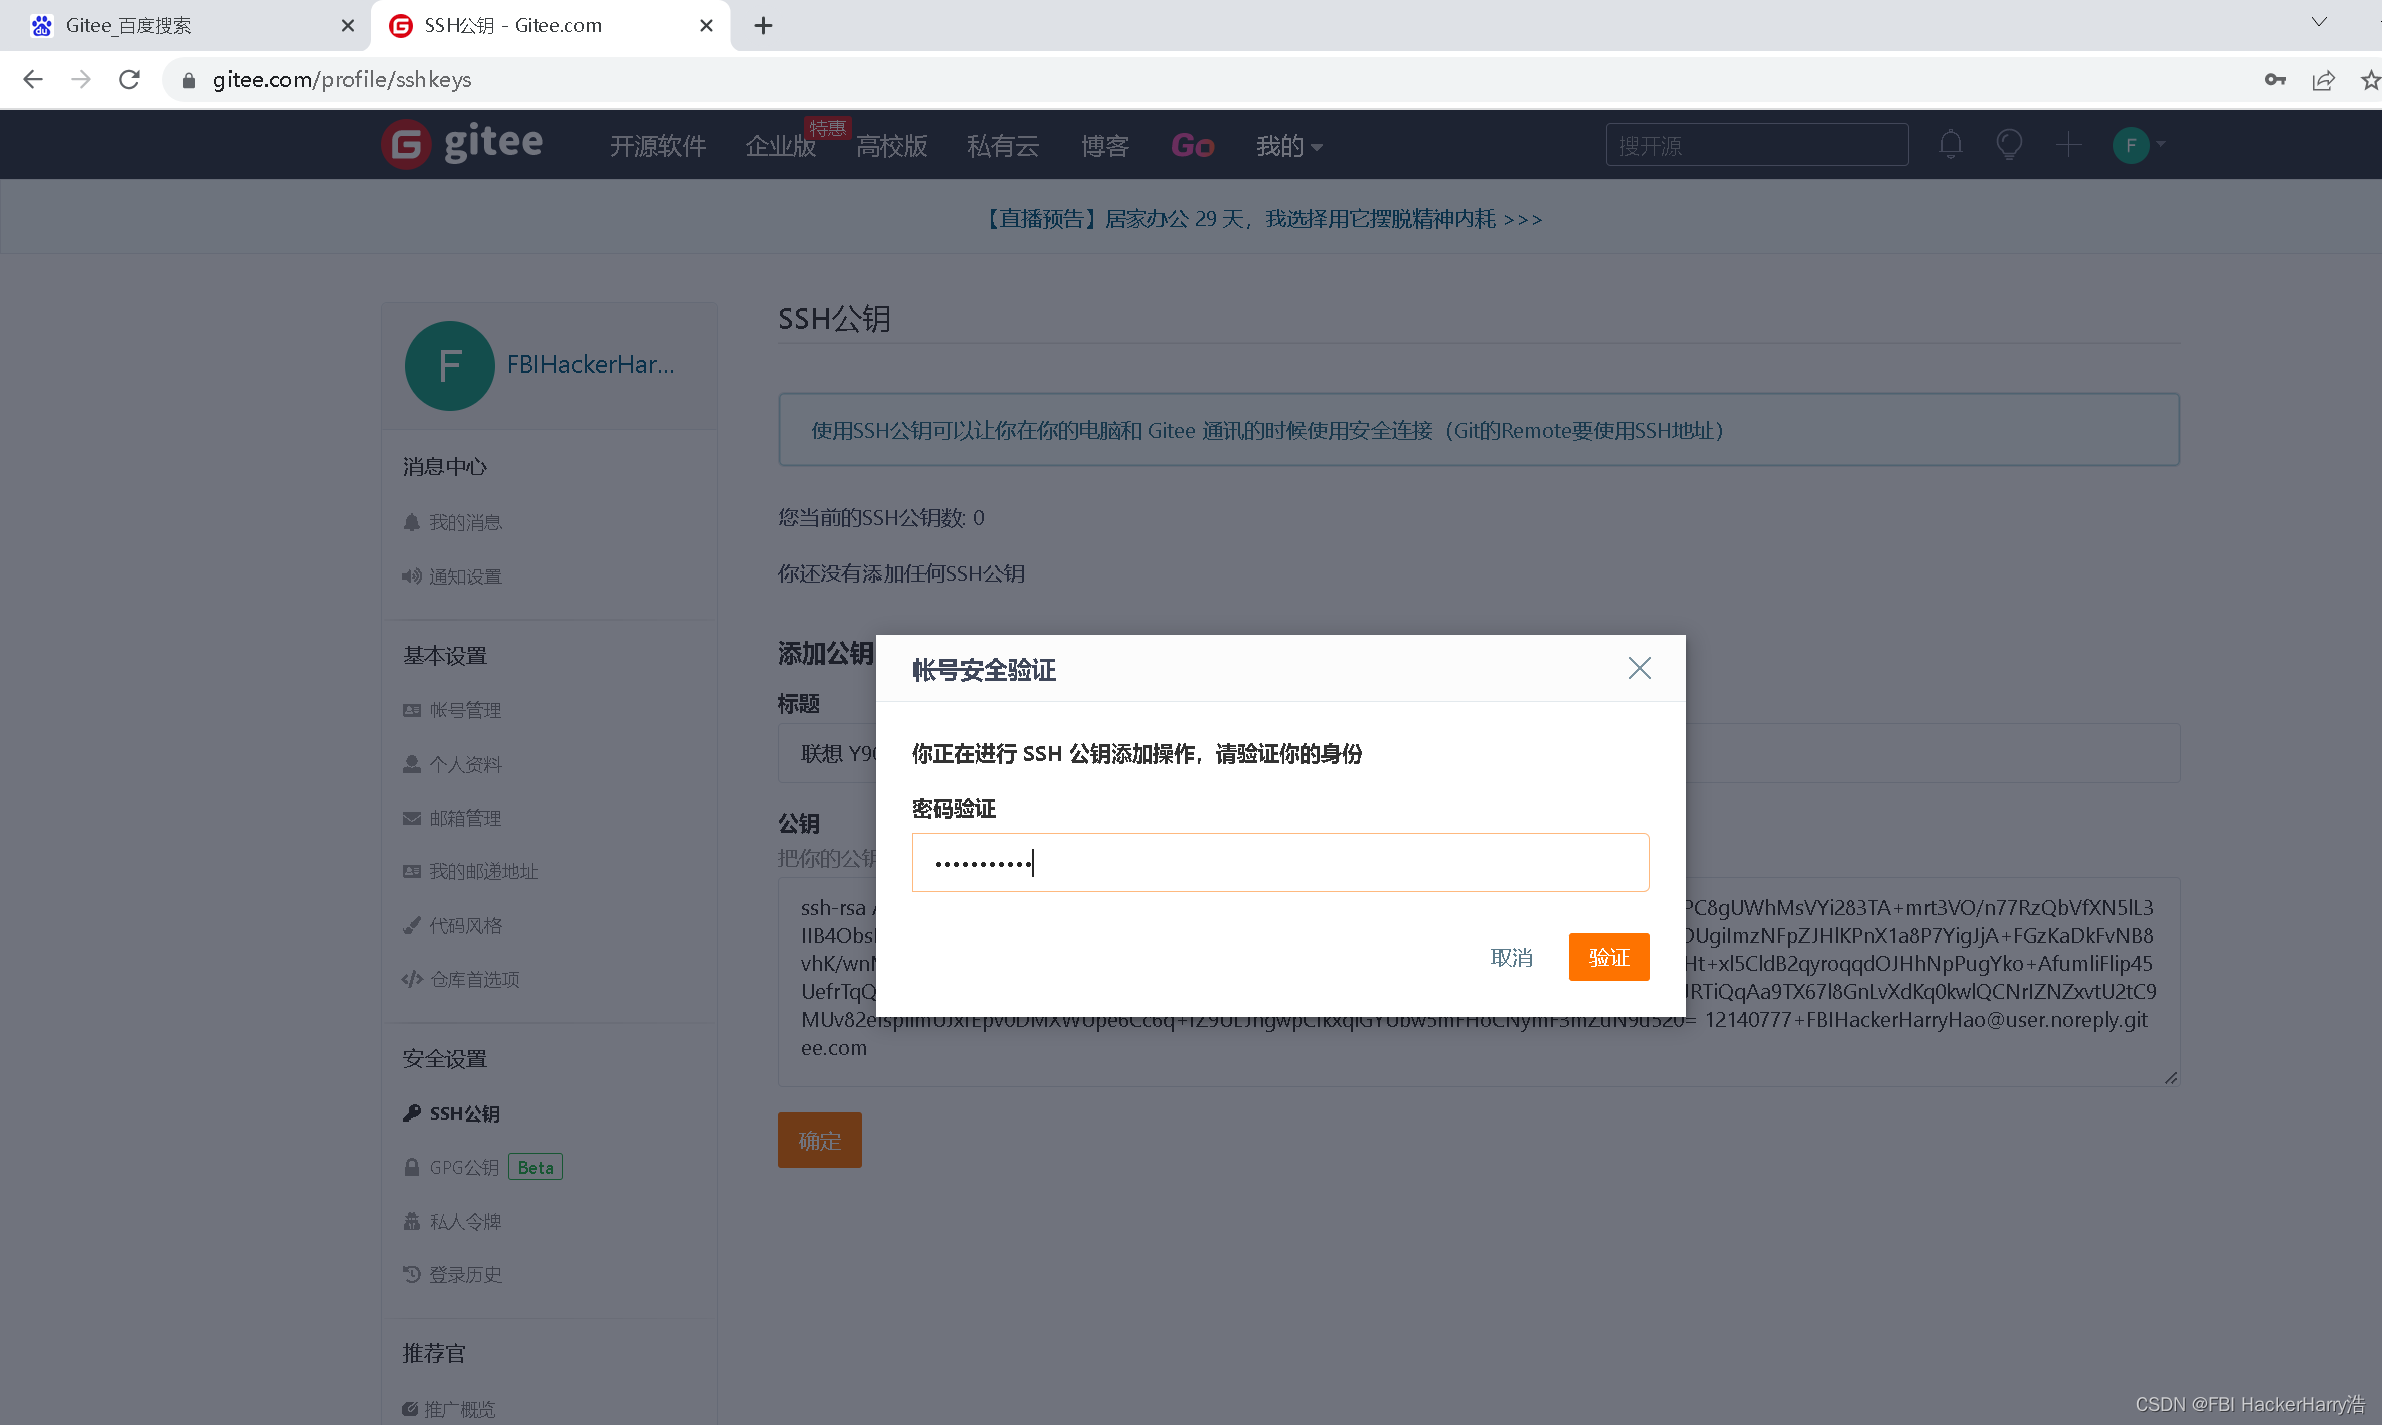Click the address bar URL

click(341, 80)
